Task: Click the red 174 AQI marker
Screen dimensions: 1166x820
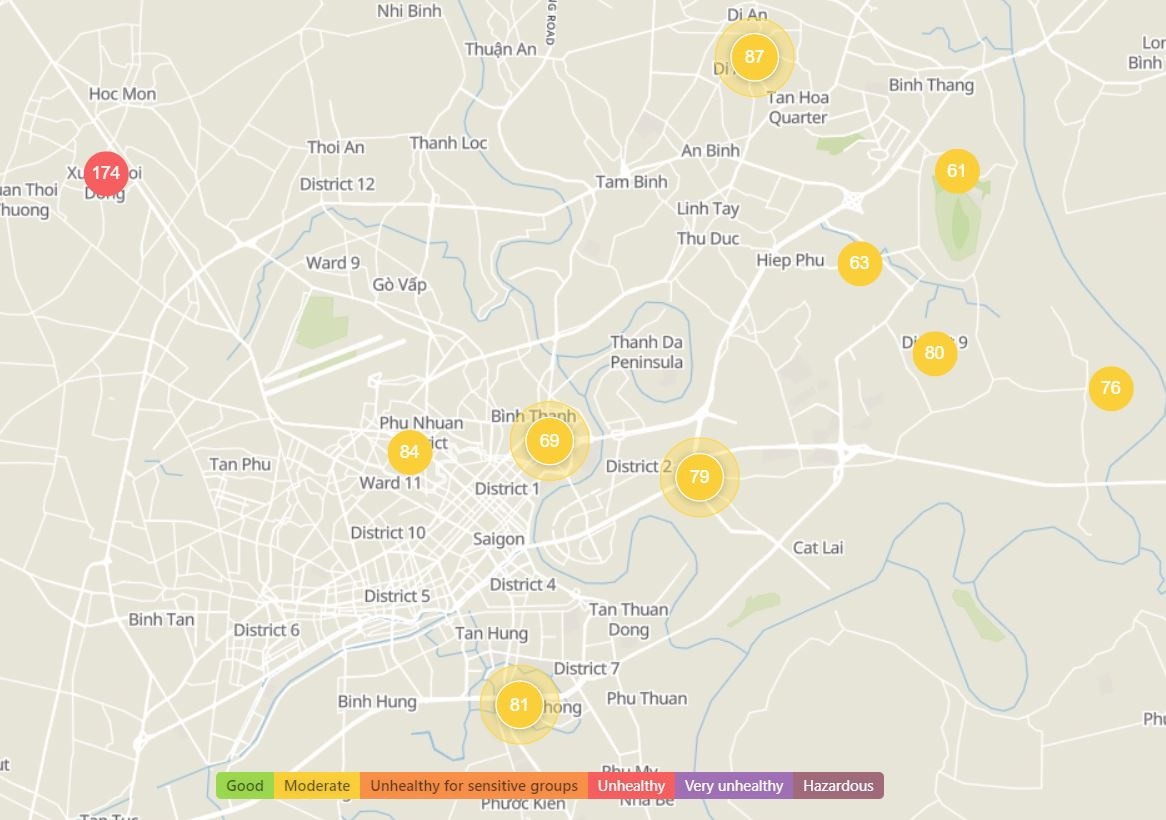Action: 106,173
